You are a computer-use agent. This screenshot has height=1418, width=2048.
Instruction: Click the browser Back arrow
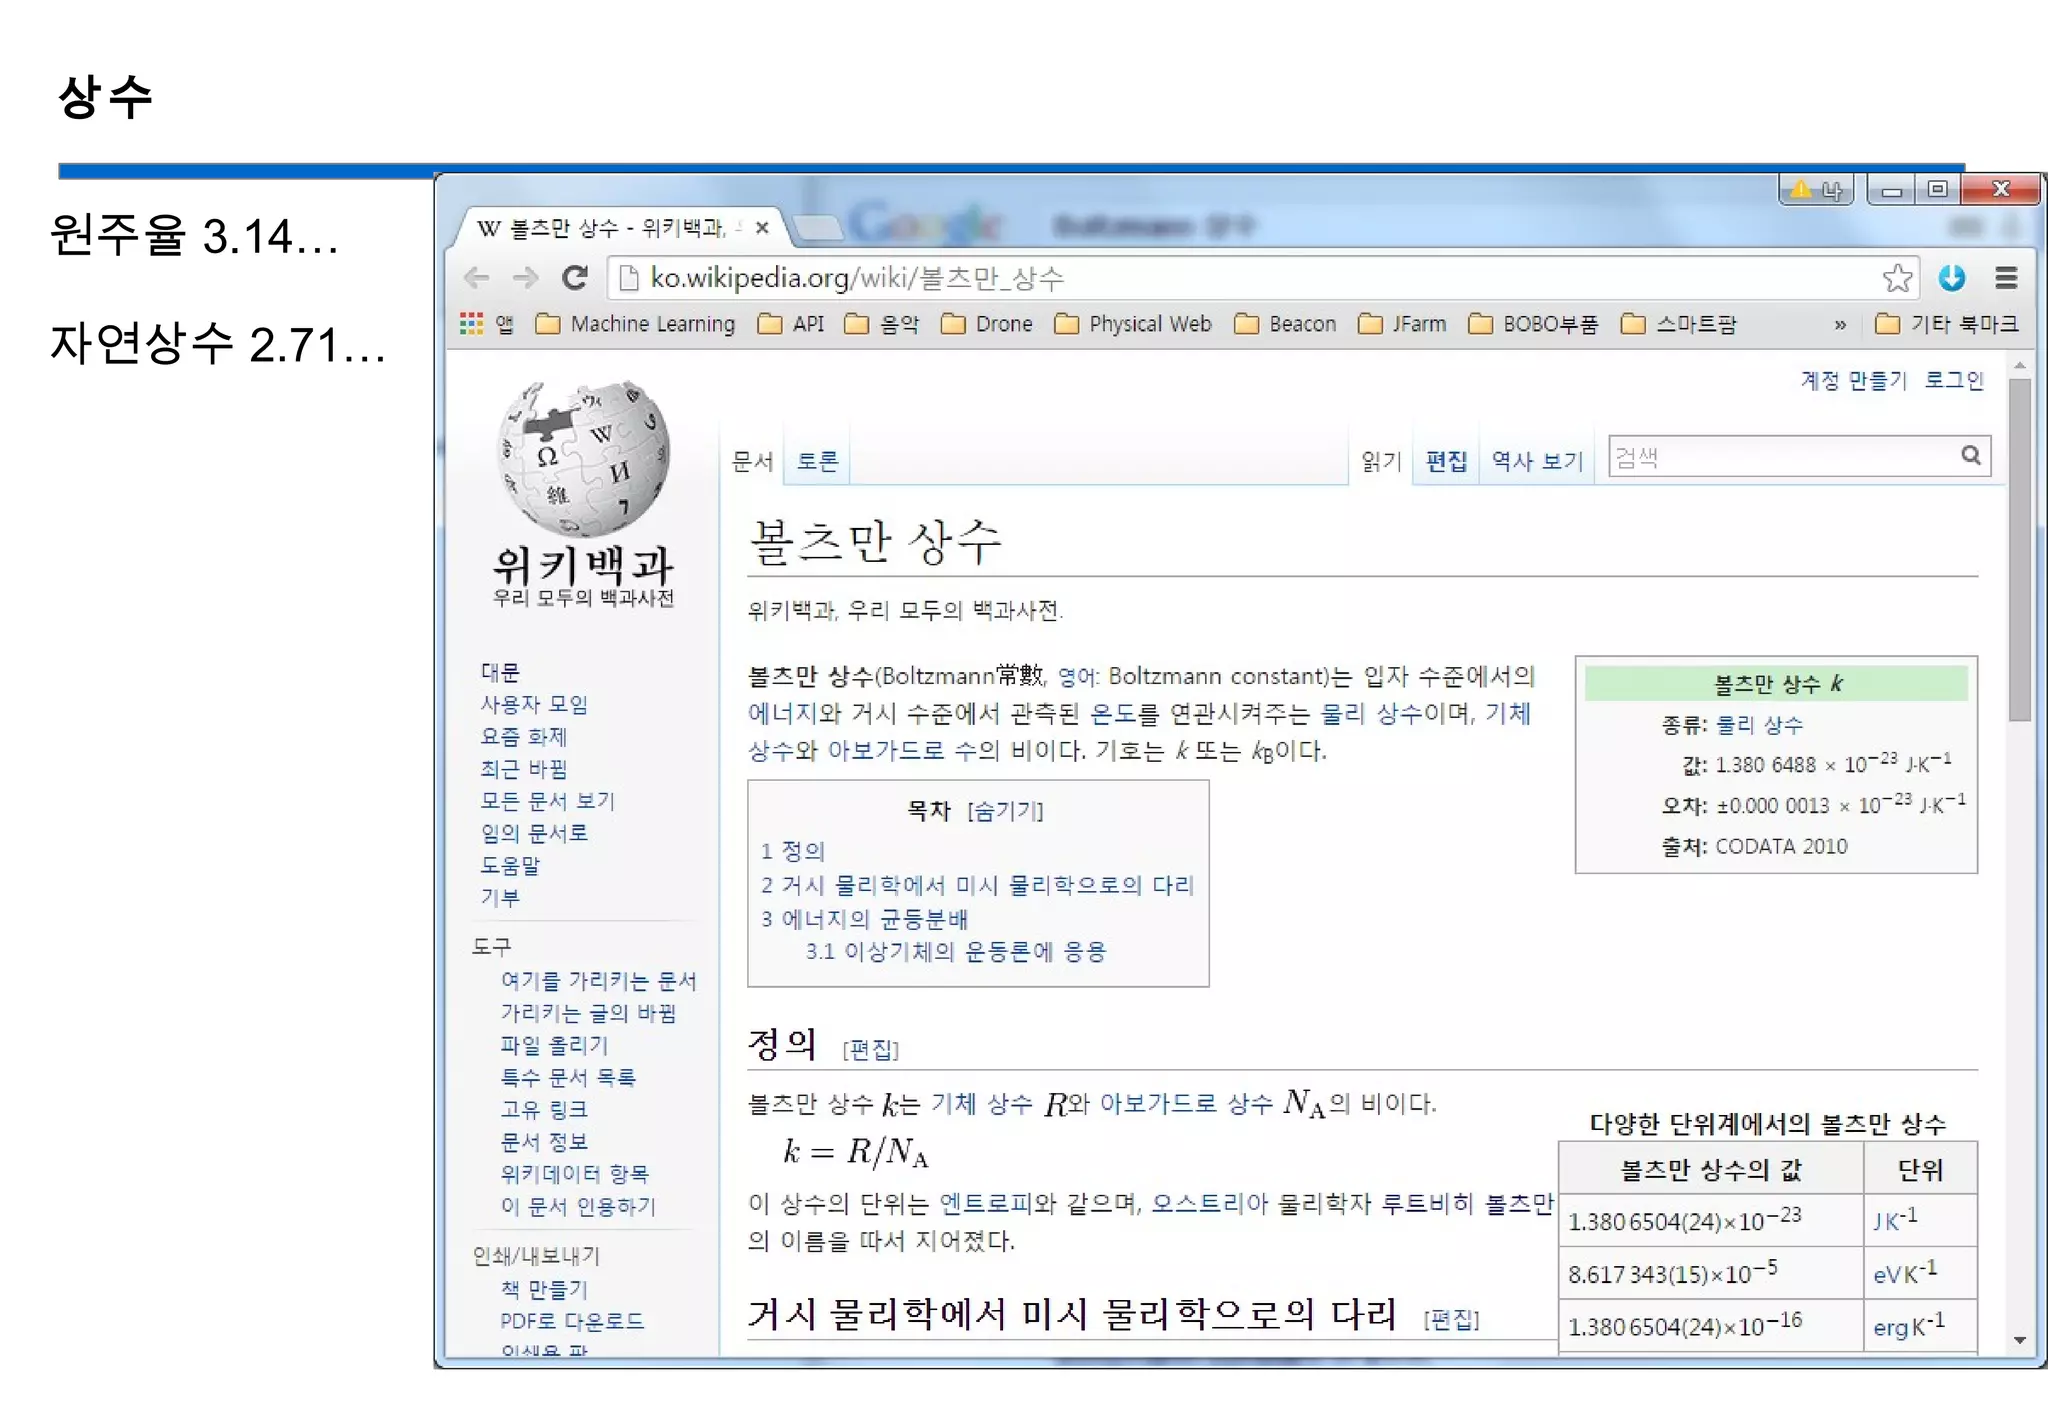click(x=477, y=278)
